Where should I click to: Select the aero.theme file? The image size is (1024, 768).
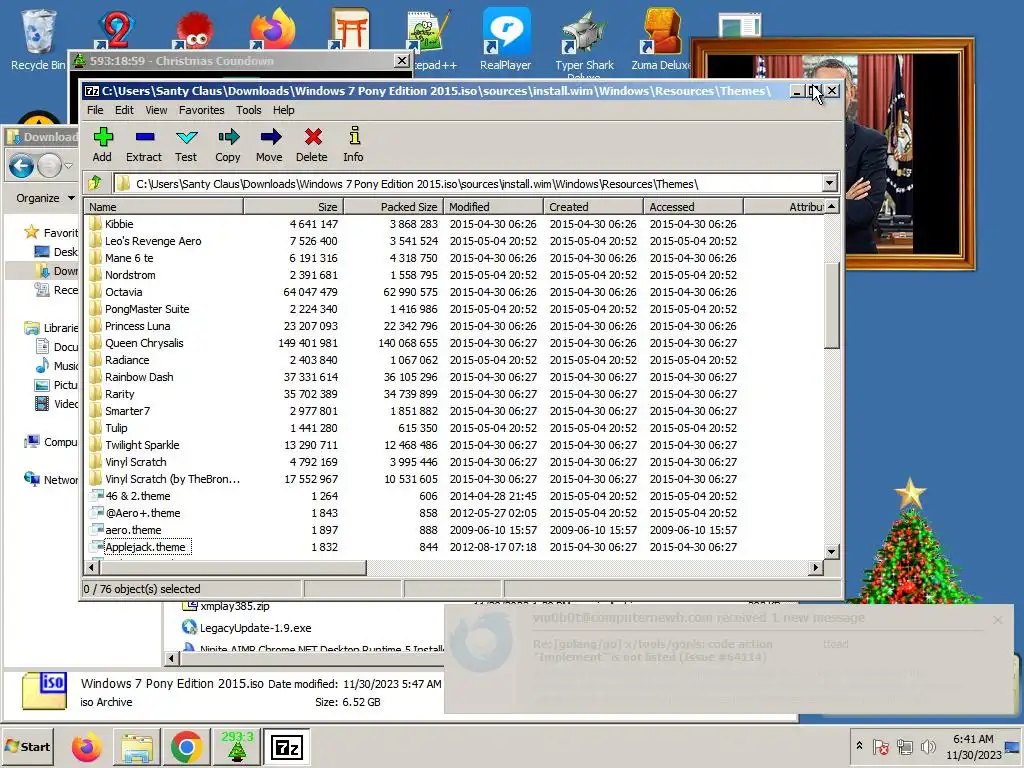pyautogui.click(x=133, y=530)
